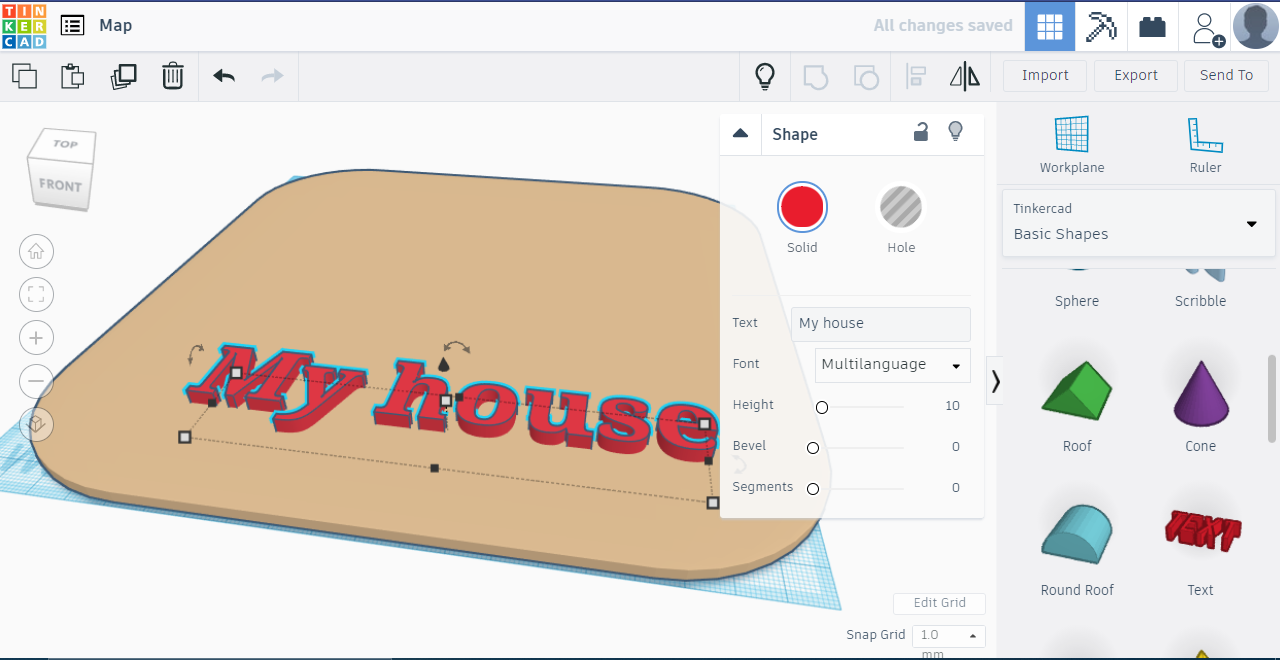Switch to Blocks pickaxe mode

tap(1101, 26)
